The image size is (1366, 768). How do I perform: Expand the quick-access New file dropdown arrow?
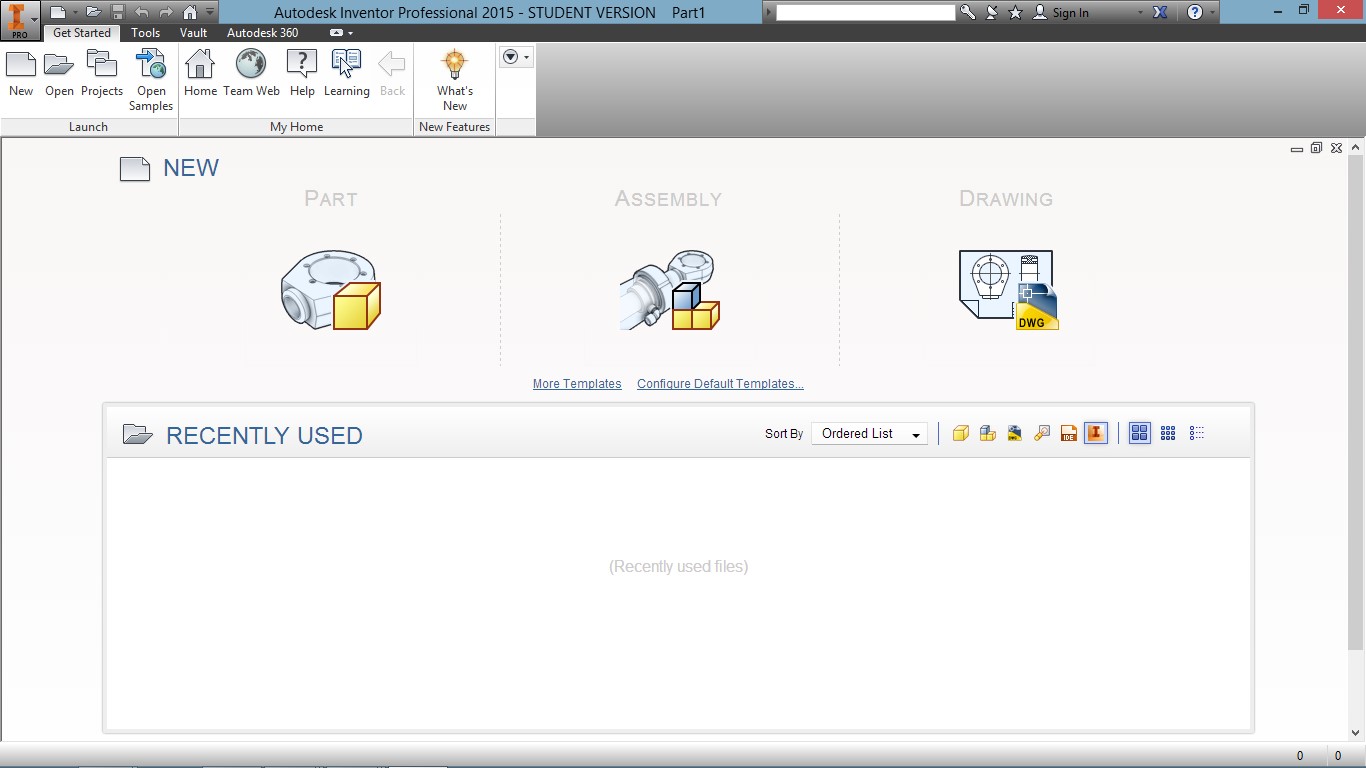pyautogui.click(x=75, y=13)
